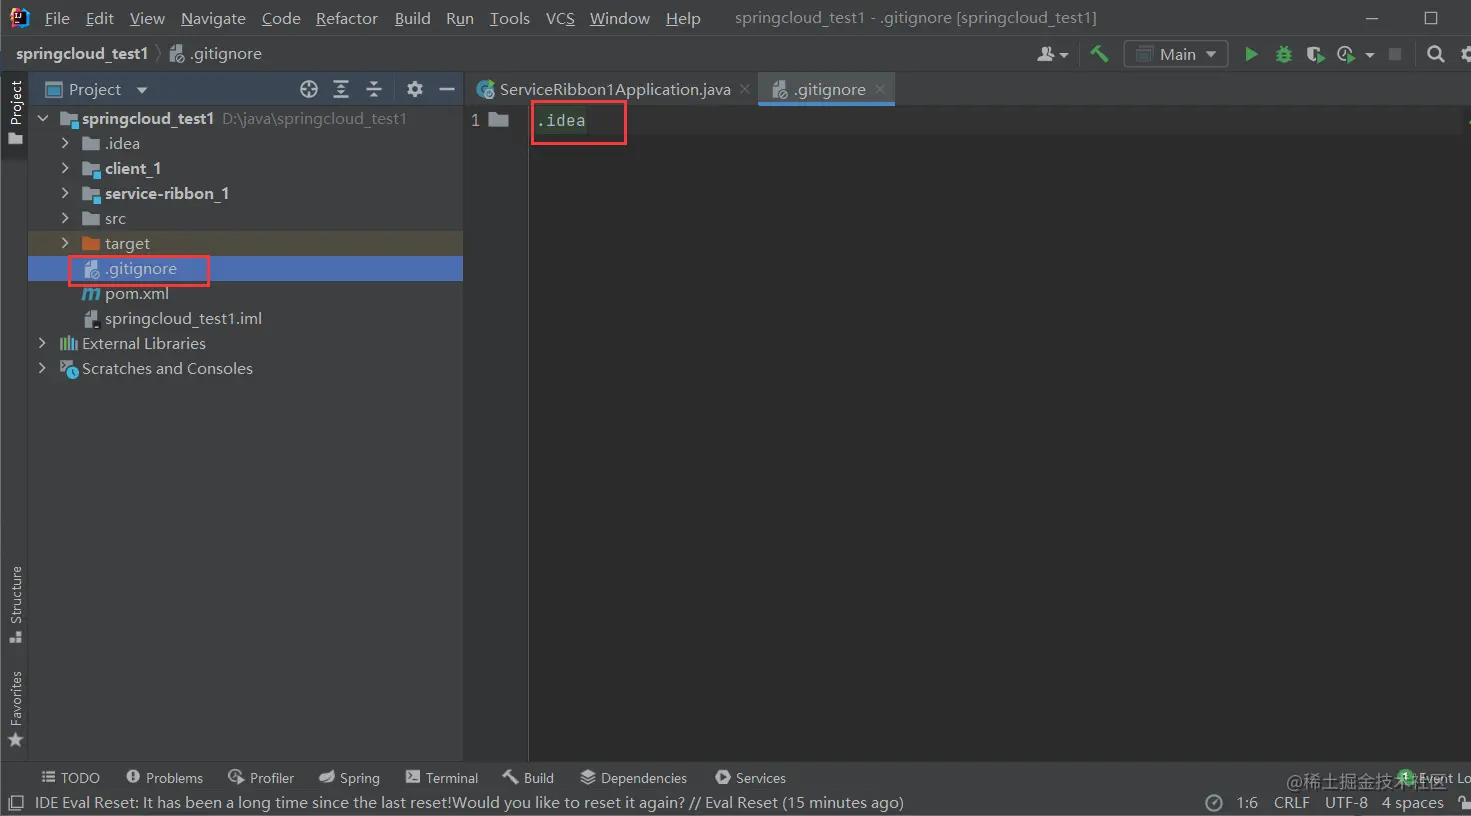
Task: Click Collapse All icon in Project panel
Action: 374,90
